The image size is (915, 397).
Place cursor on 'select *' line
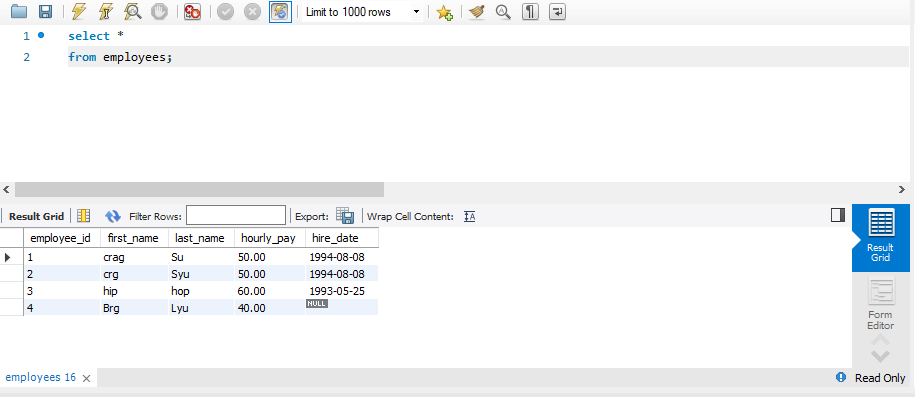tap(96, 36)
